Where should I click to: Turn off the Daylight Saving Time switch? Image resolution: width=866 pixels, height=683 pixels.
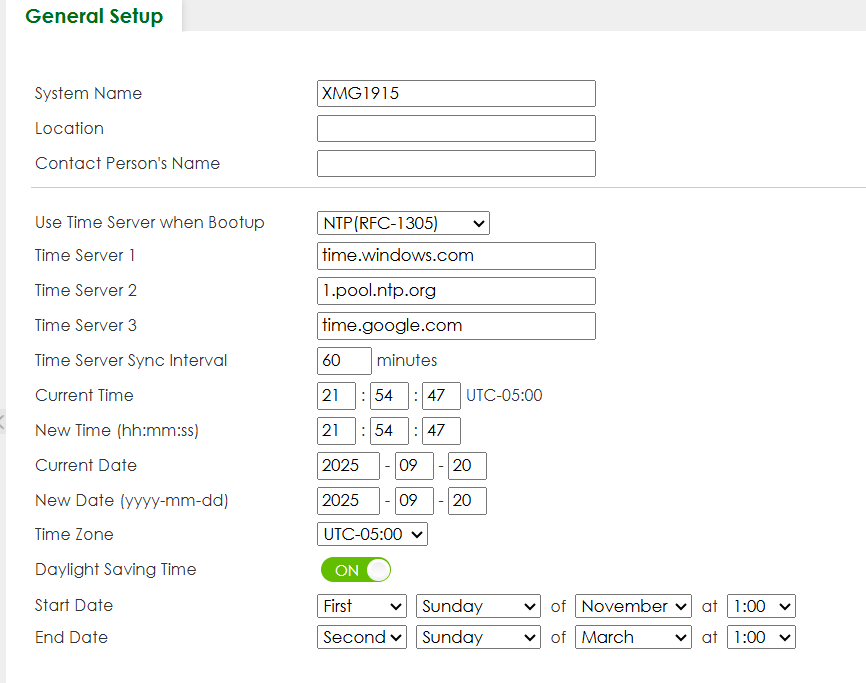[x=356, y=570]
